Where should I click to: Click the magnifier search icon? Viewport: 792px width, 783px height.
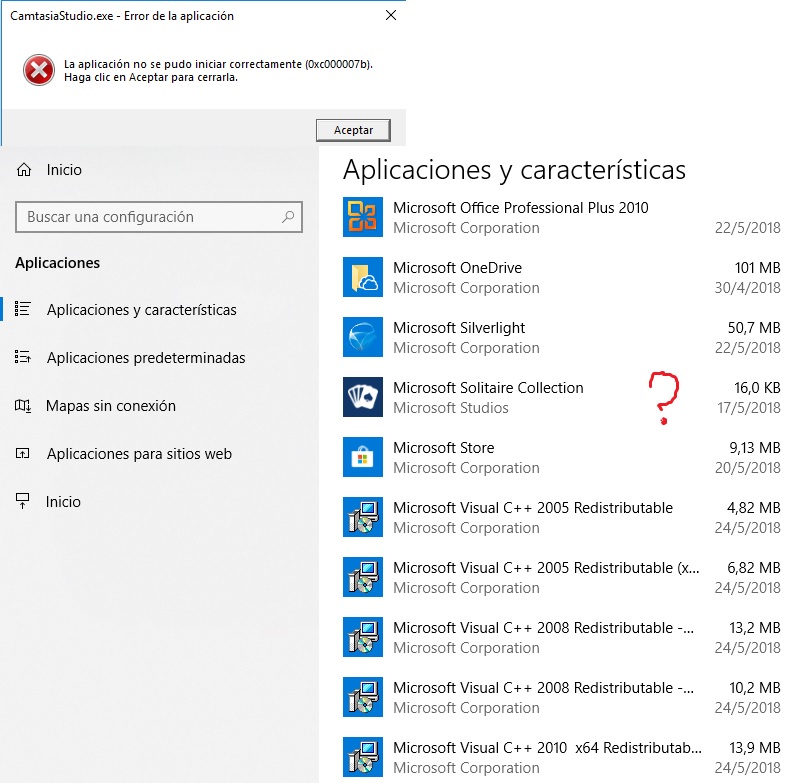(x=288, y=217)
